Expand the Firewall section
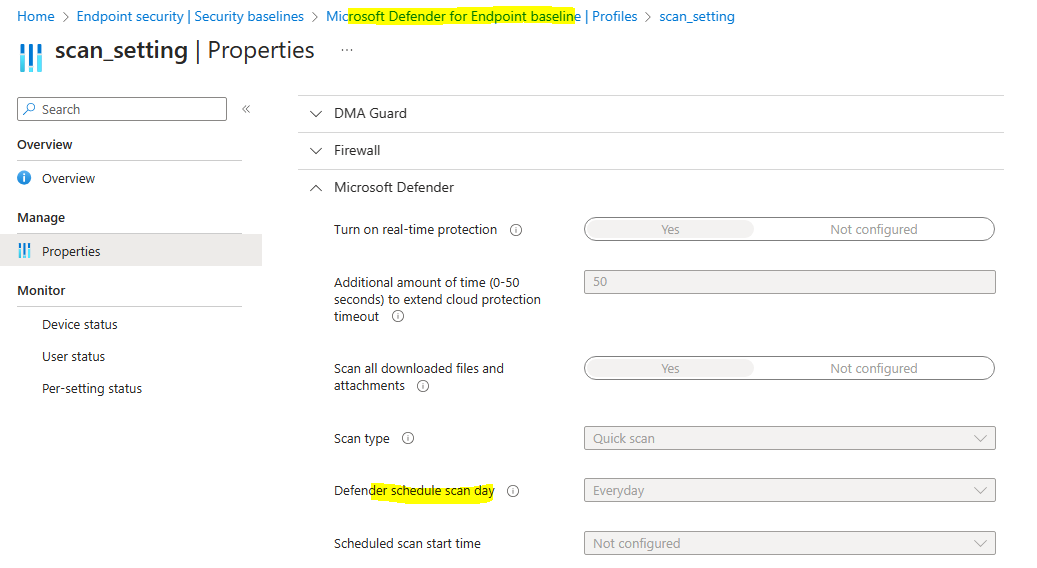 coord(651,151)
